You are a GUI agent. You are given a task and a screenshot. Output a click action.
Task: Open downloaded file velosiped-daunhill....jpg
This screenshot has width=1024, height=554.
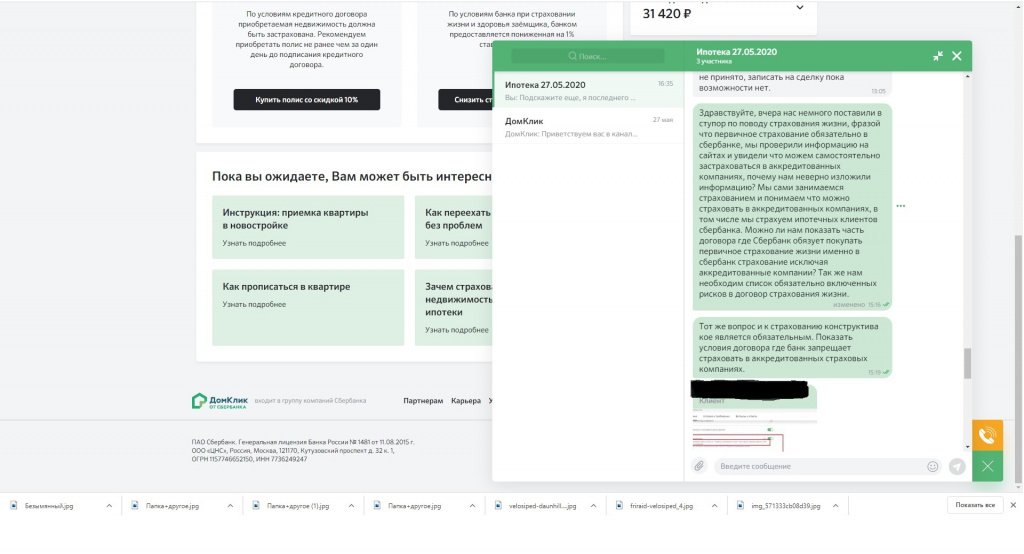coord(542,506)
